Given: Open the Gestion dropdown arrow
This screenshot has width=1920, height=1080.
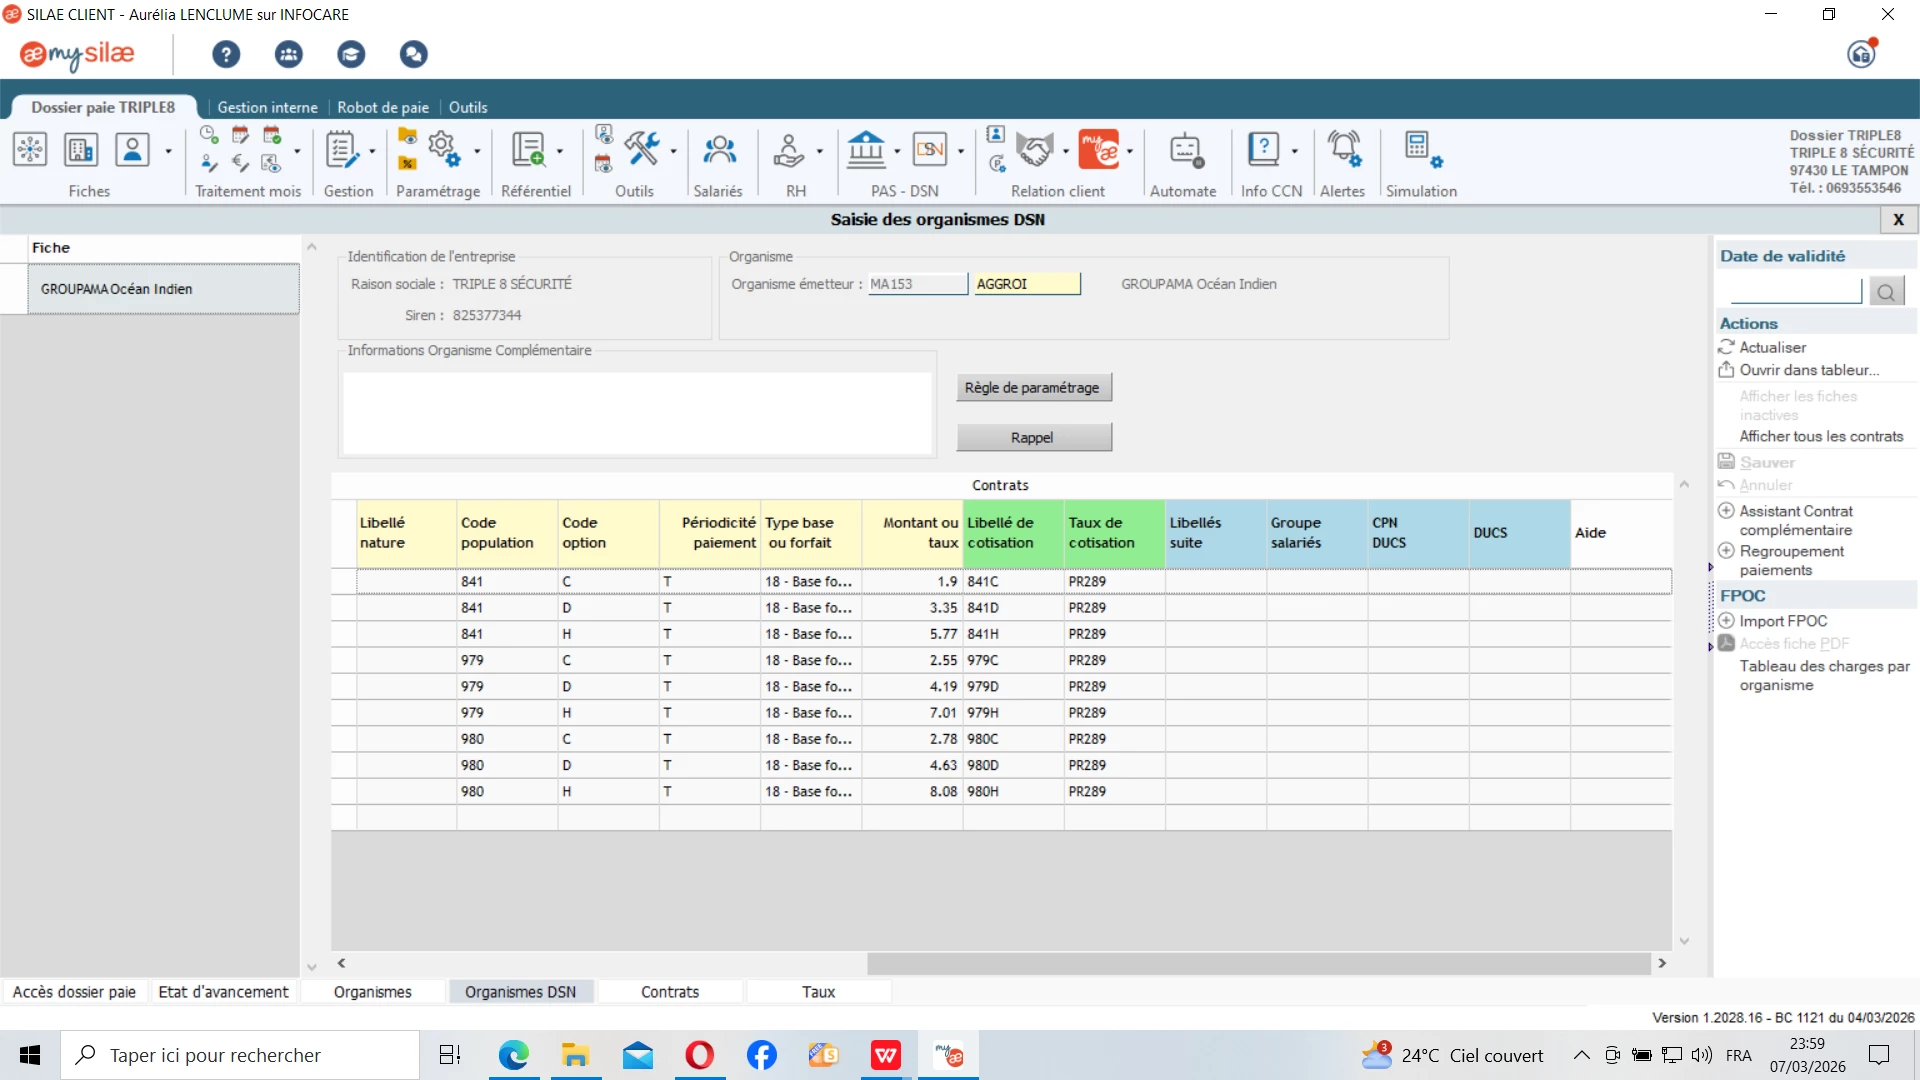Looking at the screenshot, I should [x=372, y=152].
